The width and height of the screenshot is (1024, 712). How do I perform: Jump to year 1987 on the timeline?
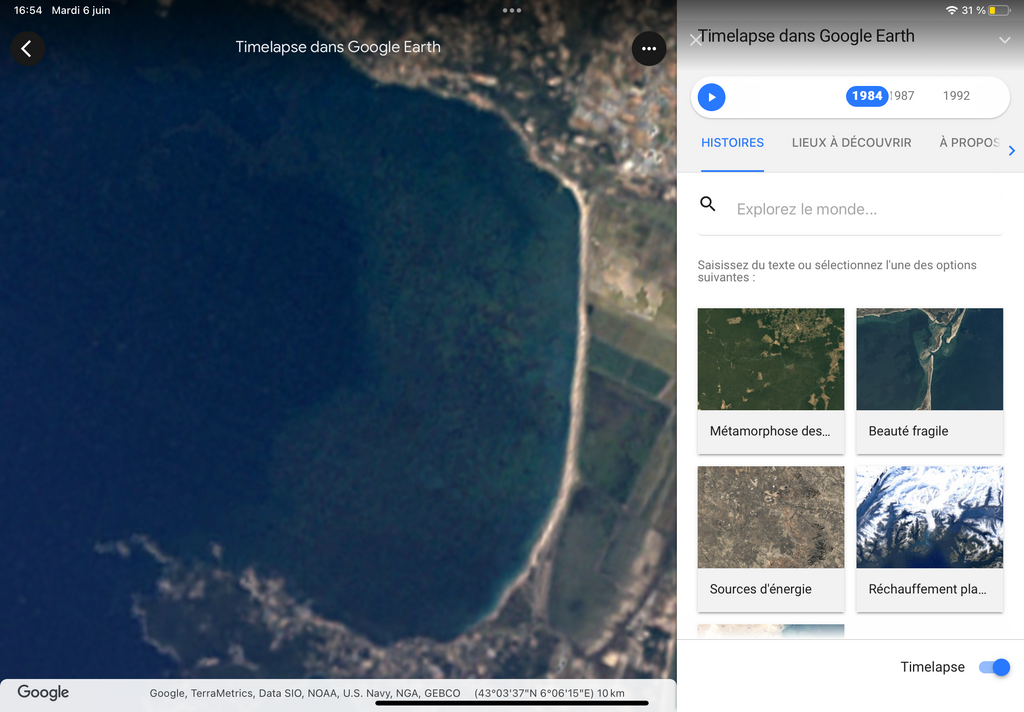902,96
